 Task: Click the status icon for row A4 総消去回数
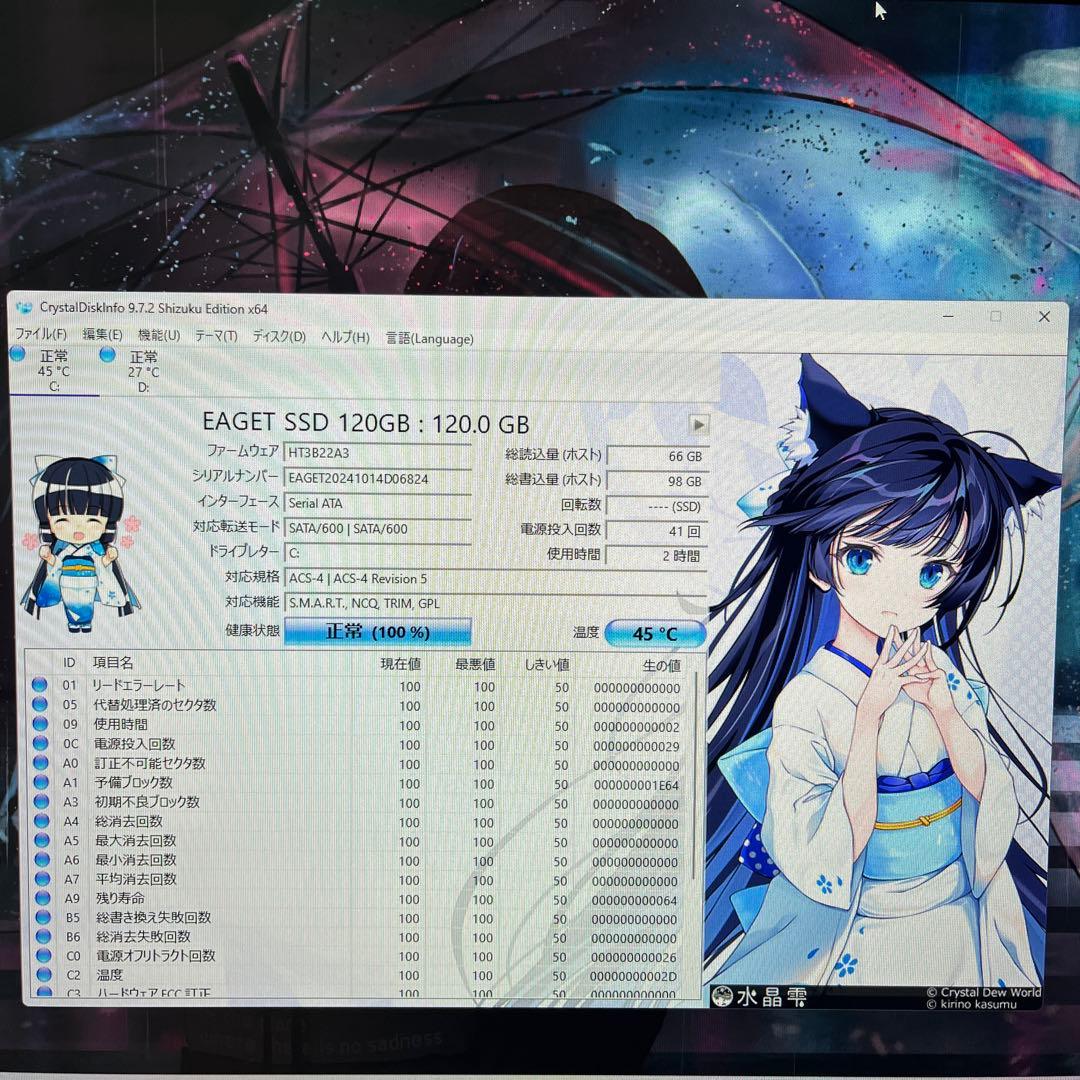[x=42, y=820]
